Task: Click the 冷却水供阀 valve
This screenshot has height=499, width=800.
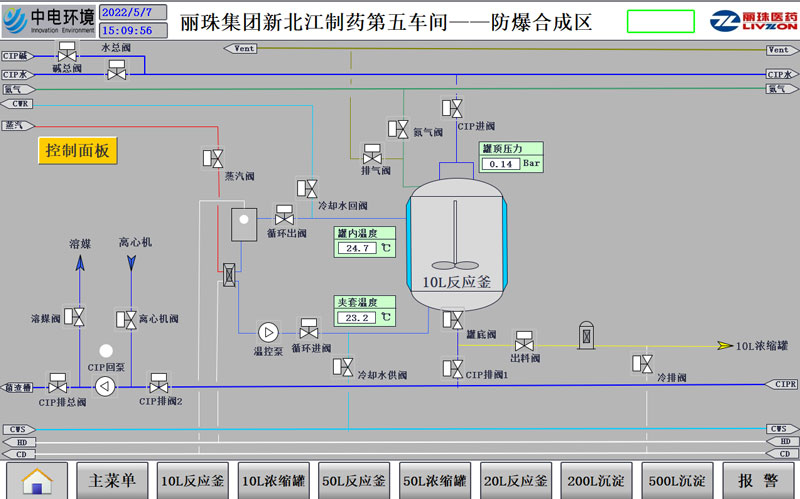Action: coord(343,366)
